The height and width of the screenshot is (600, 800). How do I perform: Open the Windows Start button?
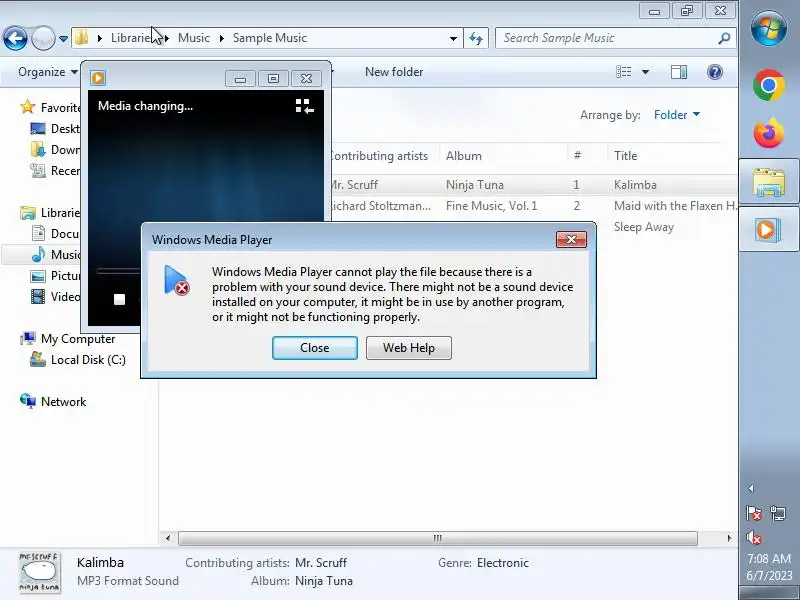769,27
